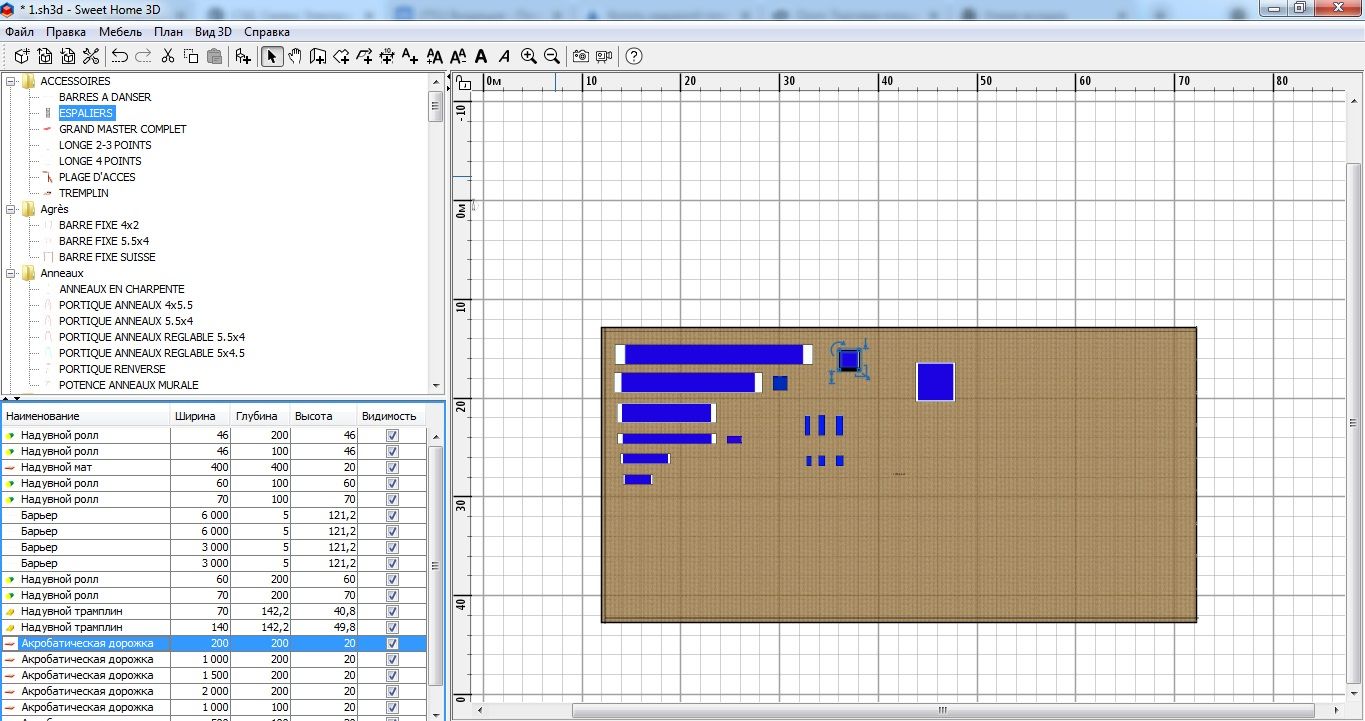
Task: Uncheck visibility for Надувной трамплин width 140
Action: (392, 627)
